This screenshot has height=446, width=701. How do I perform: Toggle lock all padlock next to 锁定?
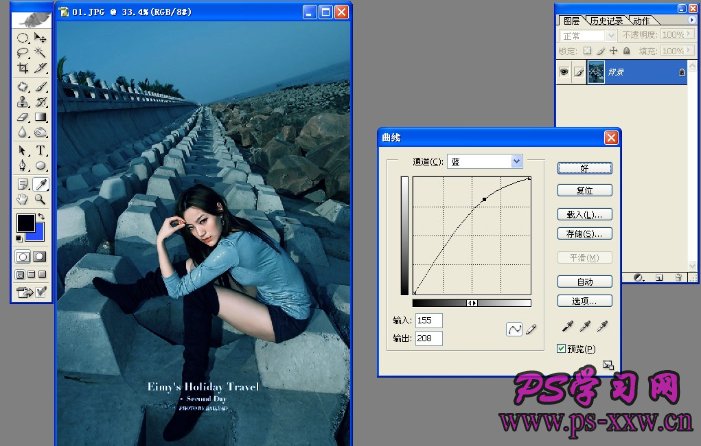(627, 51)
